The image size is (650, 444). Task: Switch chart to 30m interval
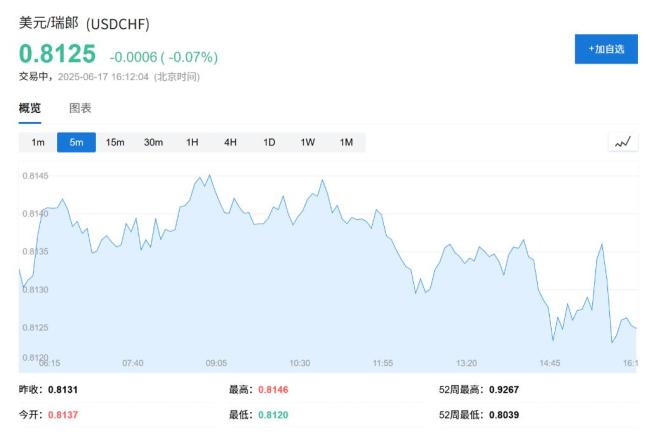point(153,142)
